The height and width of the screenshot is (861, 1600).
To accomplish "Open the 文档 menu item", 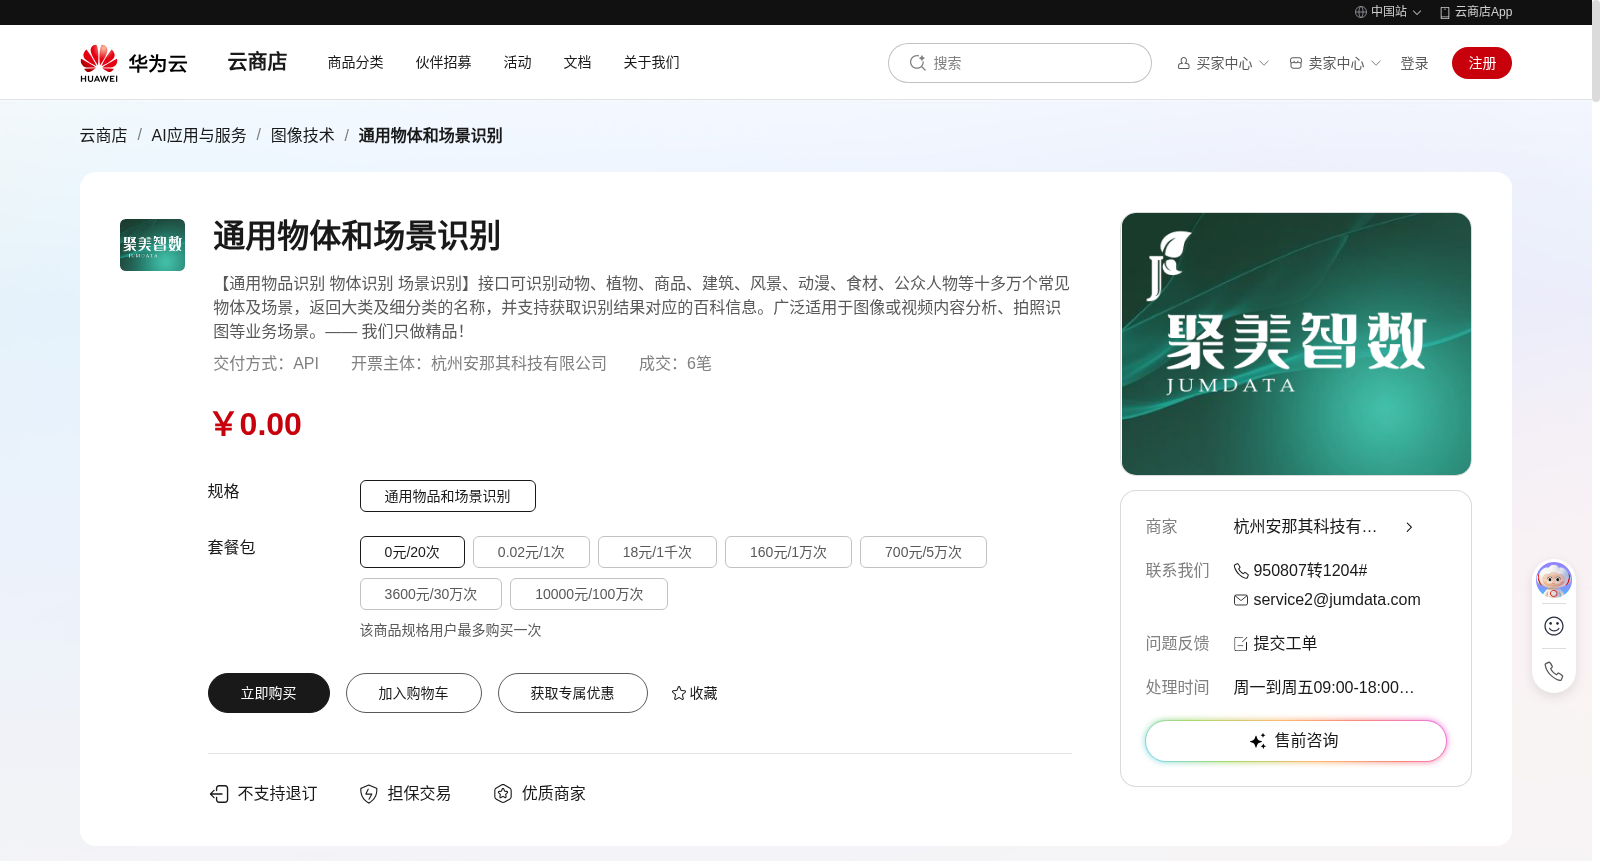I will click(x=578, y=62).
